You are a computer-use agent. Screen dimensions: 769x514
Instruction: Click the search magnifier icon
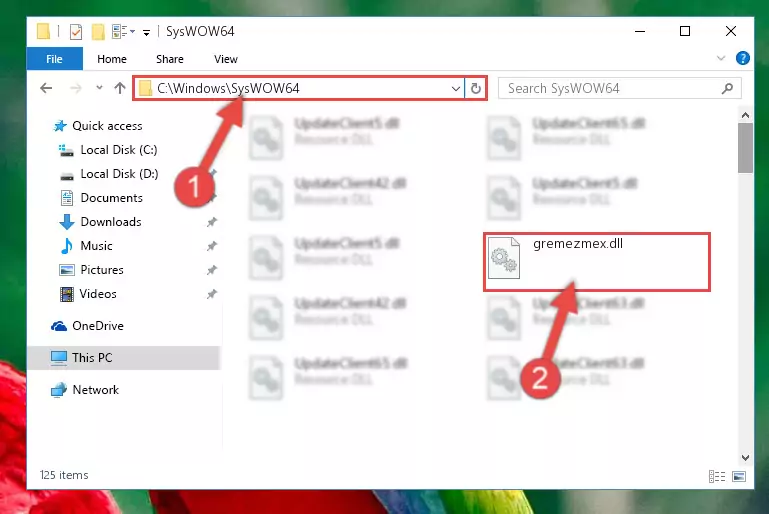click(x=727, y=88)
